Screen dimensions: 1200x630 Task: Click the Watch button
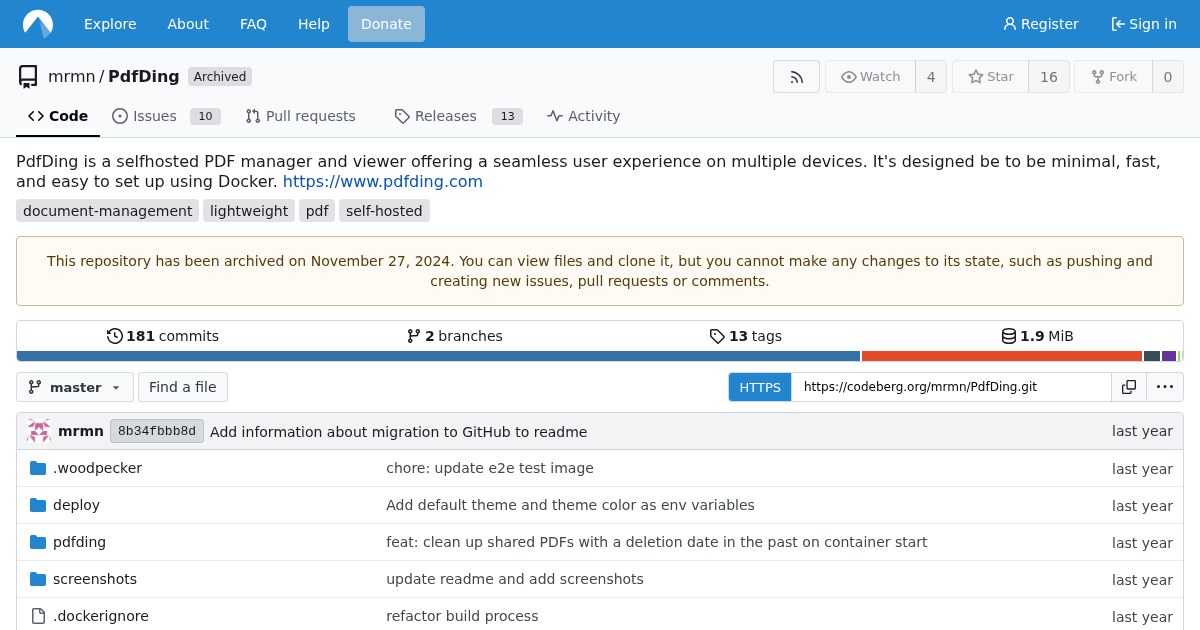click(x=870, y=77)
